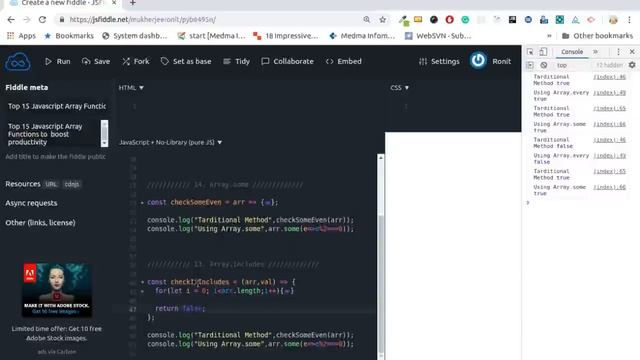
Task: Unfold the checkSomeEven code fold arrow
Action: point(142,202)
